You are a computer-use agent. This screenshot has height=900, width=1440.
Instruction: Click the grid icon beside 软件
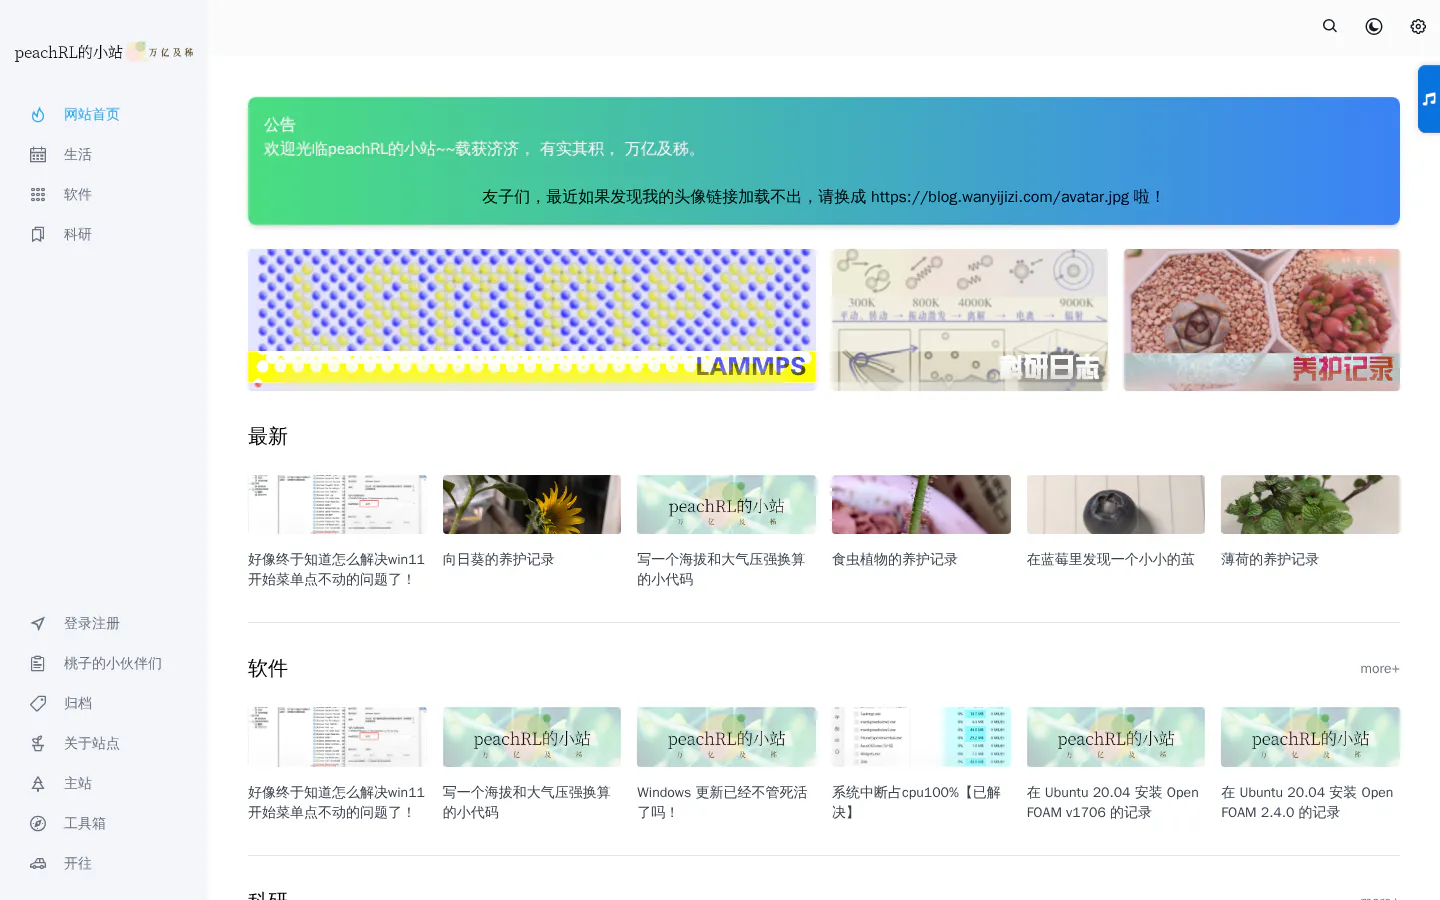click(38, 195)
